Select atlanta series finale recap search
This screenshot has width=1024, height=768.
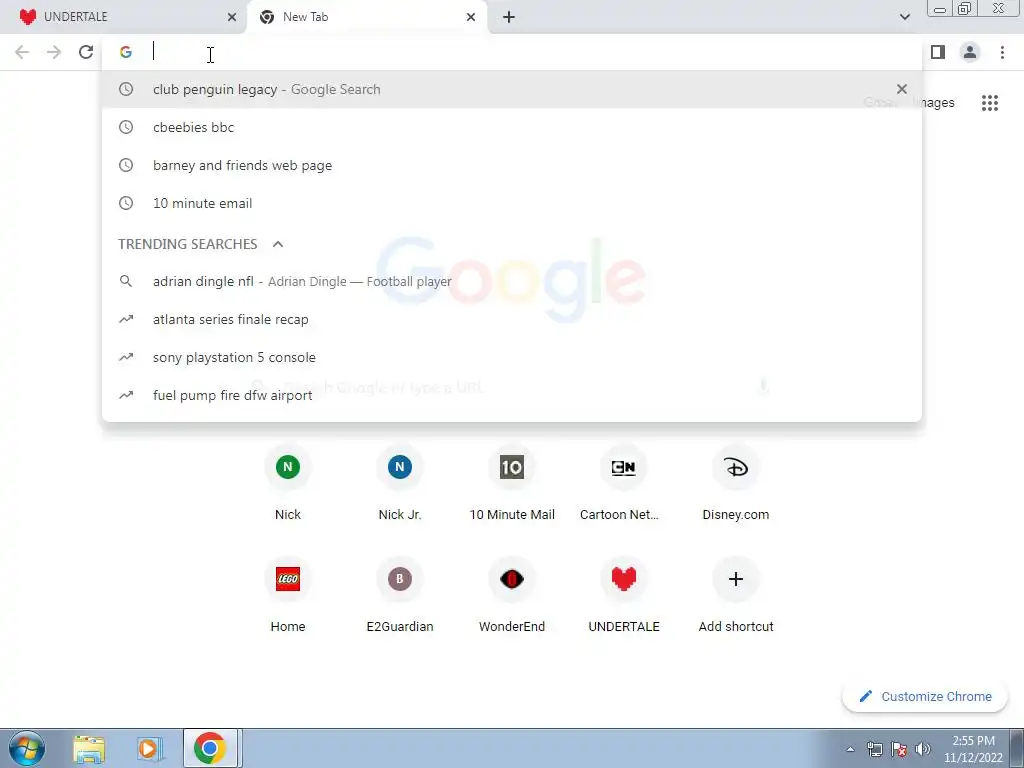[511, 319]
